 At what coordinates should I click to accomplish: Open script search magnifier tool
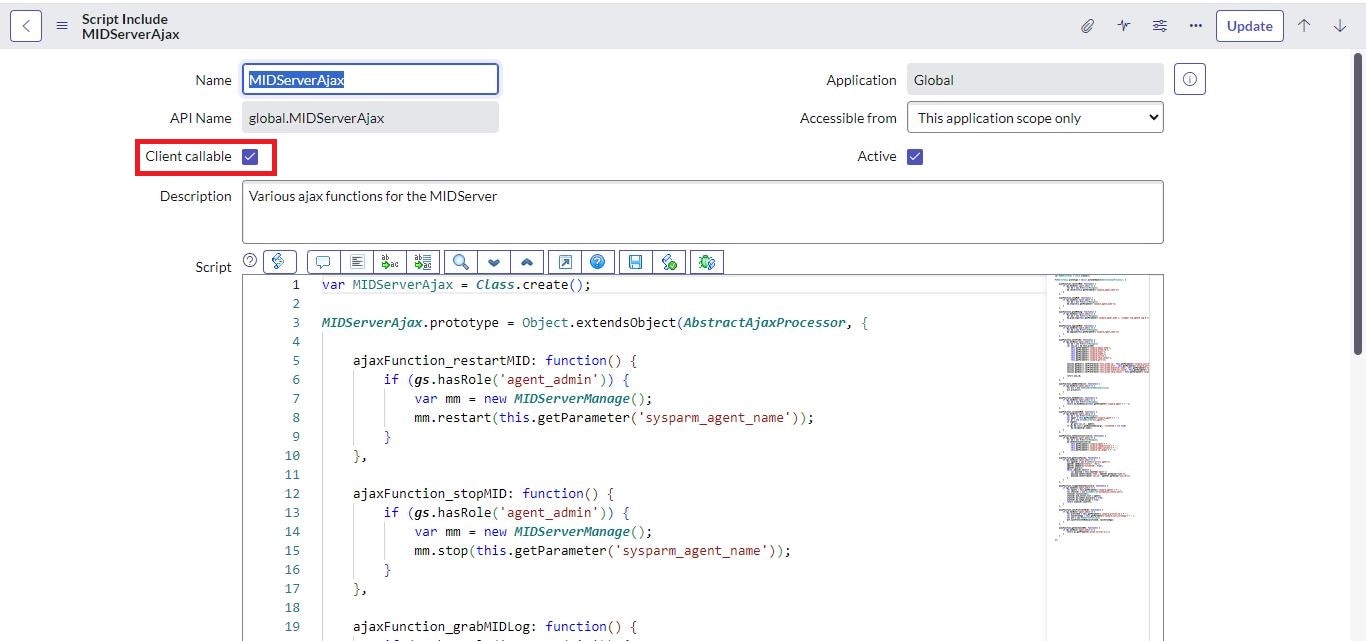point(460,262)
